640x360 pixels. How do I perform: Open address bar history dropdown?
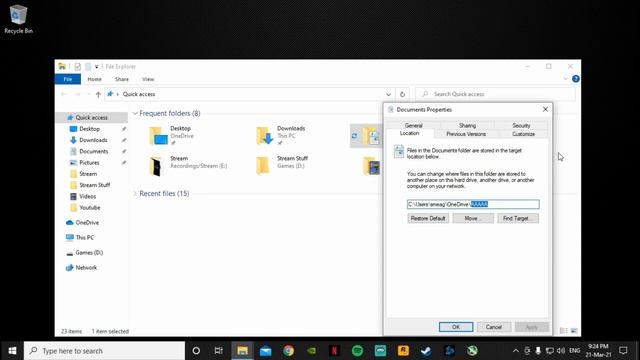point(389,94)
